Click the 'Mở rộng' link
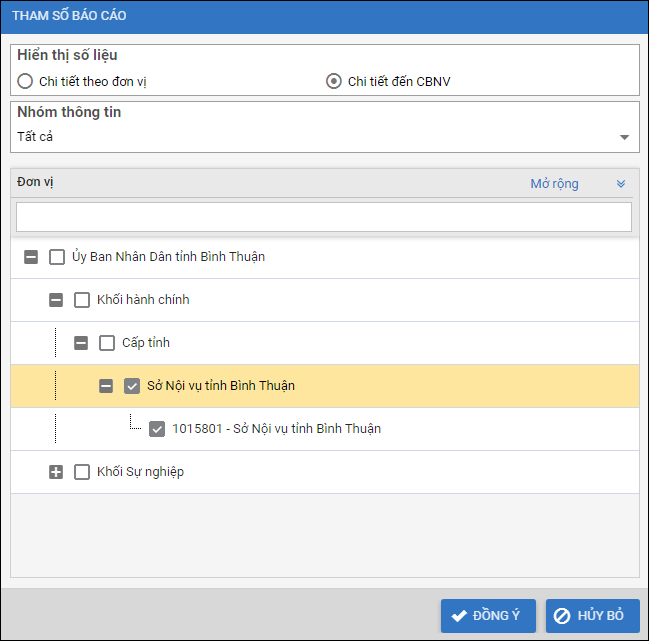649x641 pixels. pyautogui.click(x=554, y=184)
